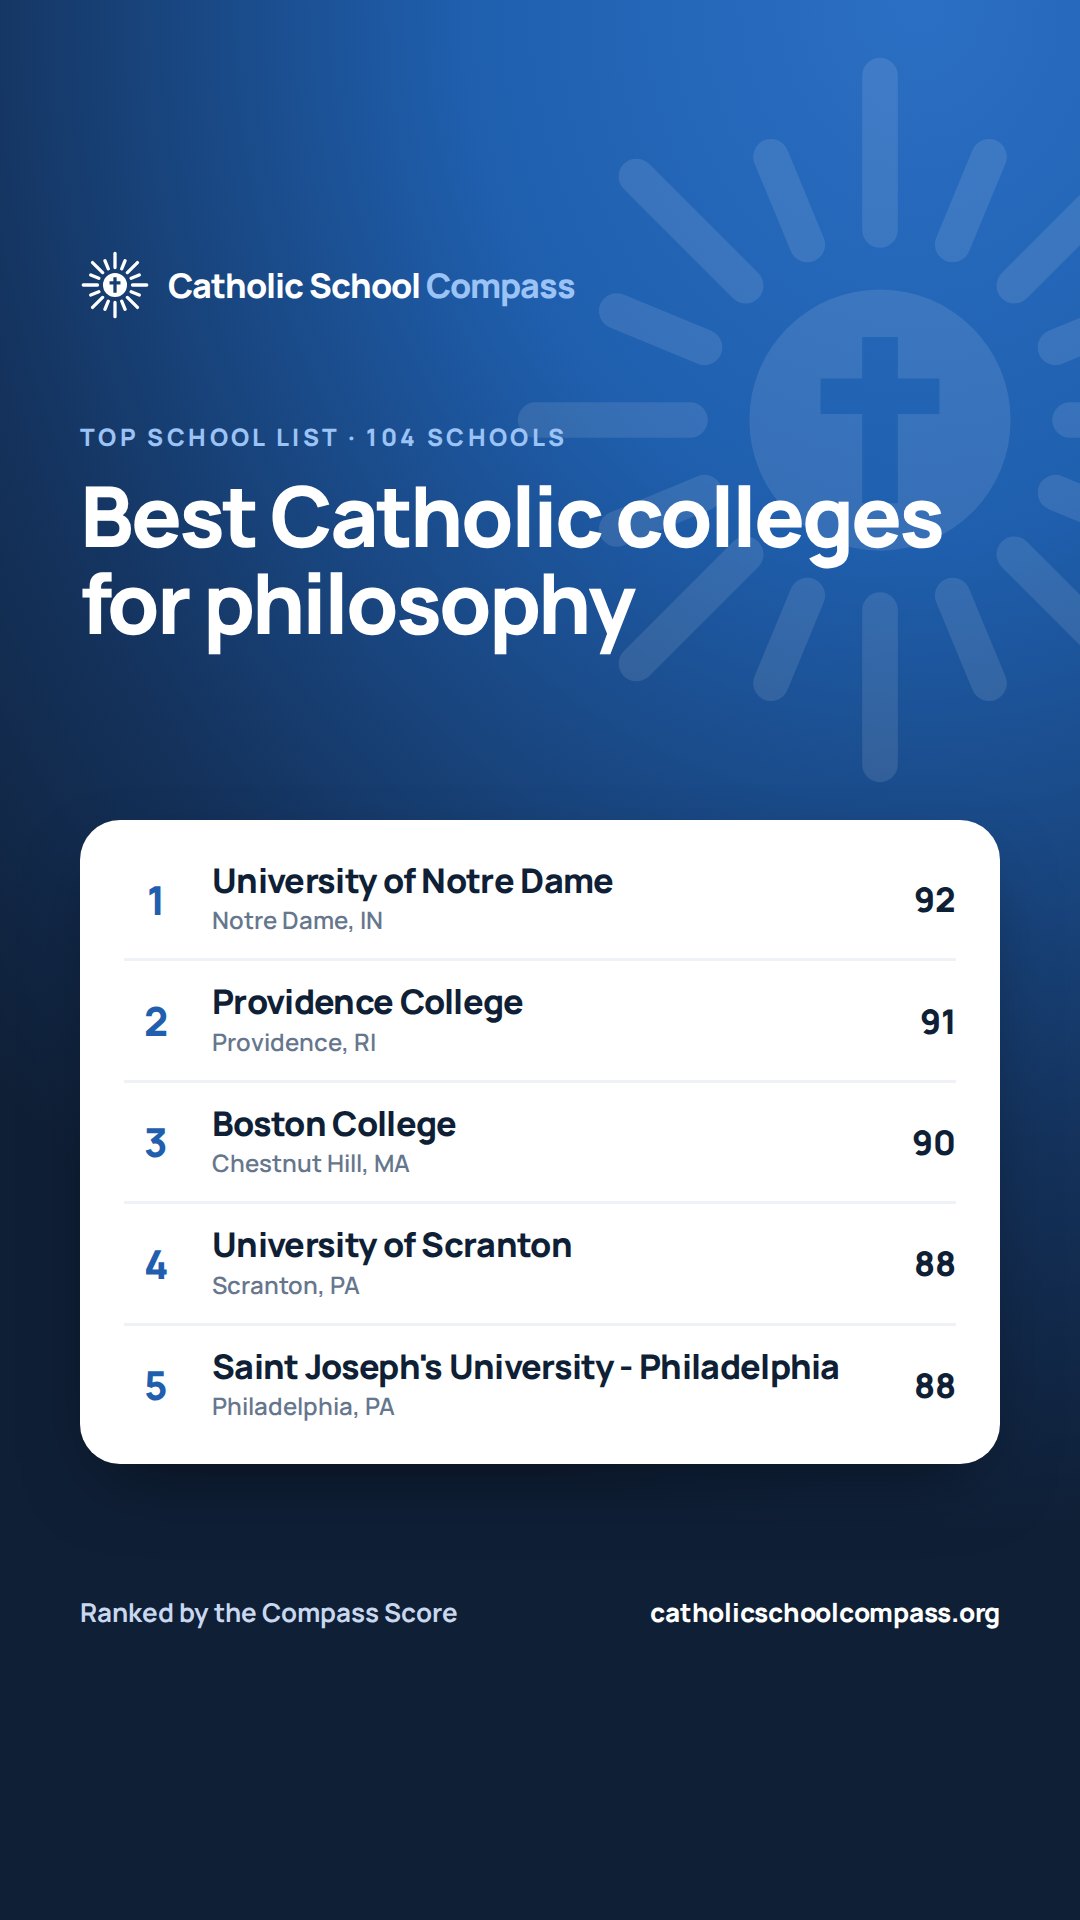
Task: Open the Providence College listing
Action: coord(540,1021)
